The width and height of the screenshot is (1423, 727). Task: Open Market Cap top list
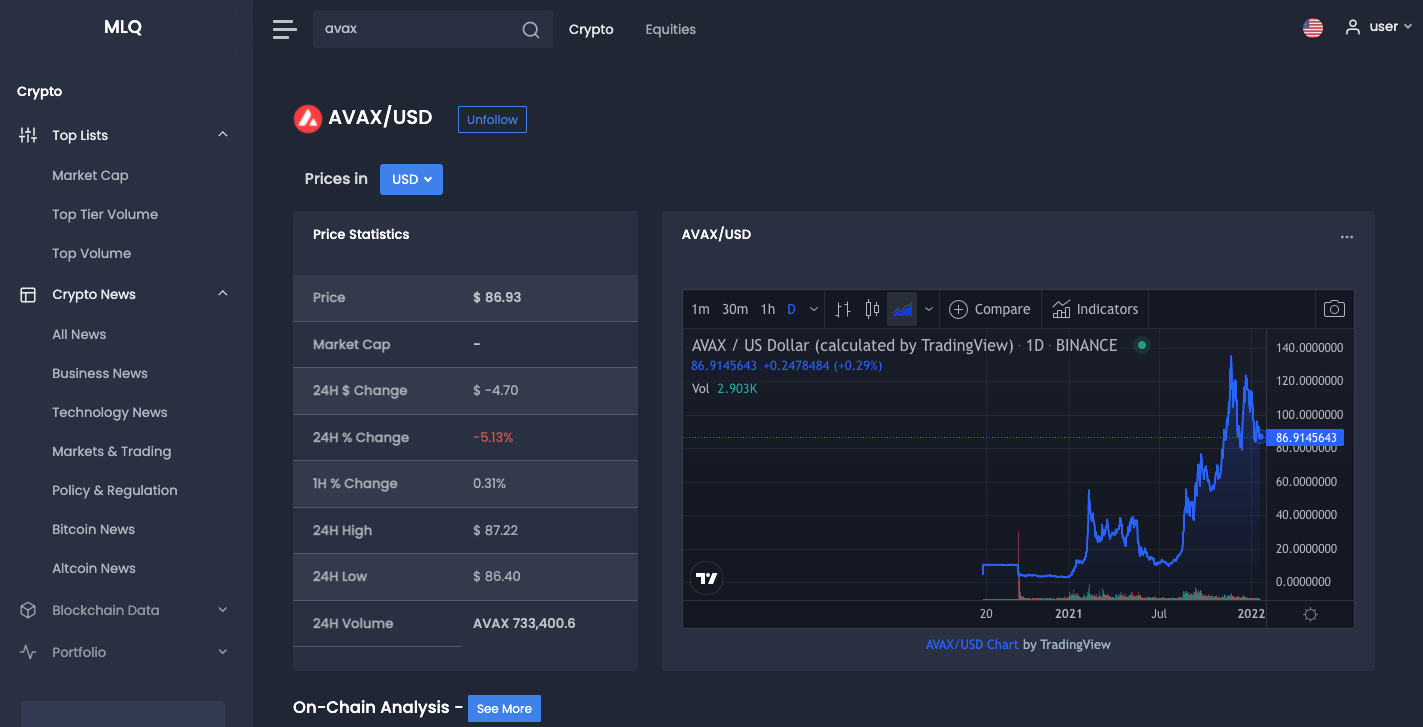[90, 175]
